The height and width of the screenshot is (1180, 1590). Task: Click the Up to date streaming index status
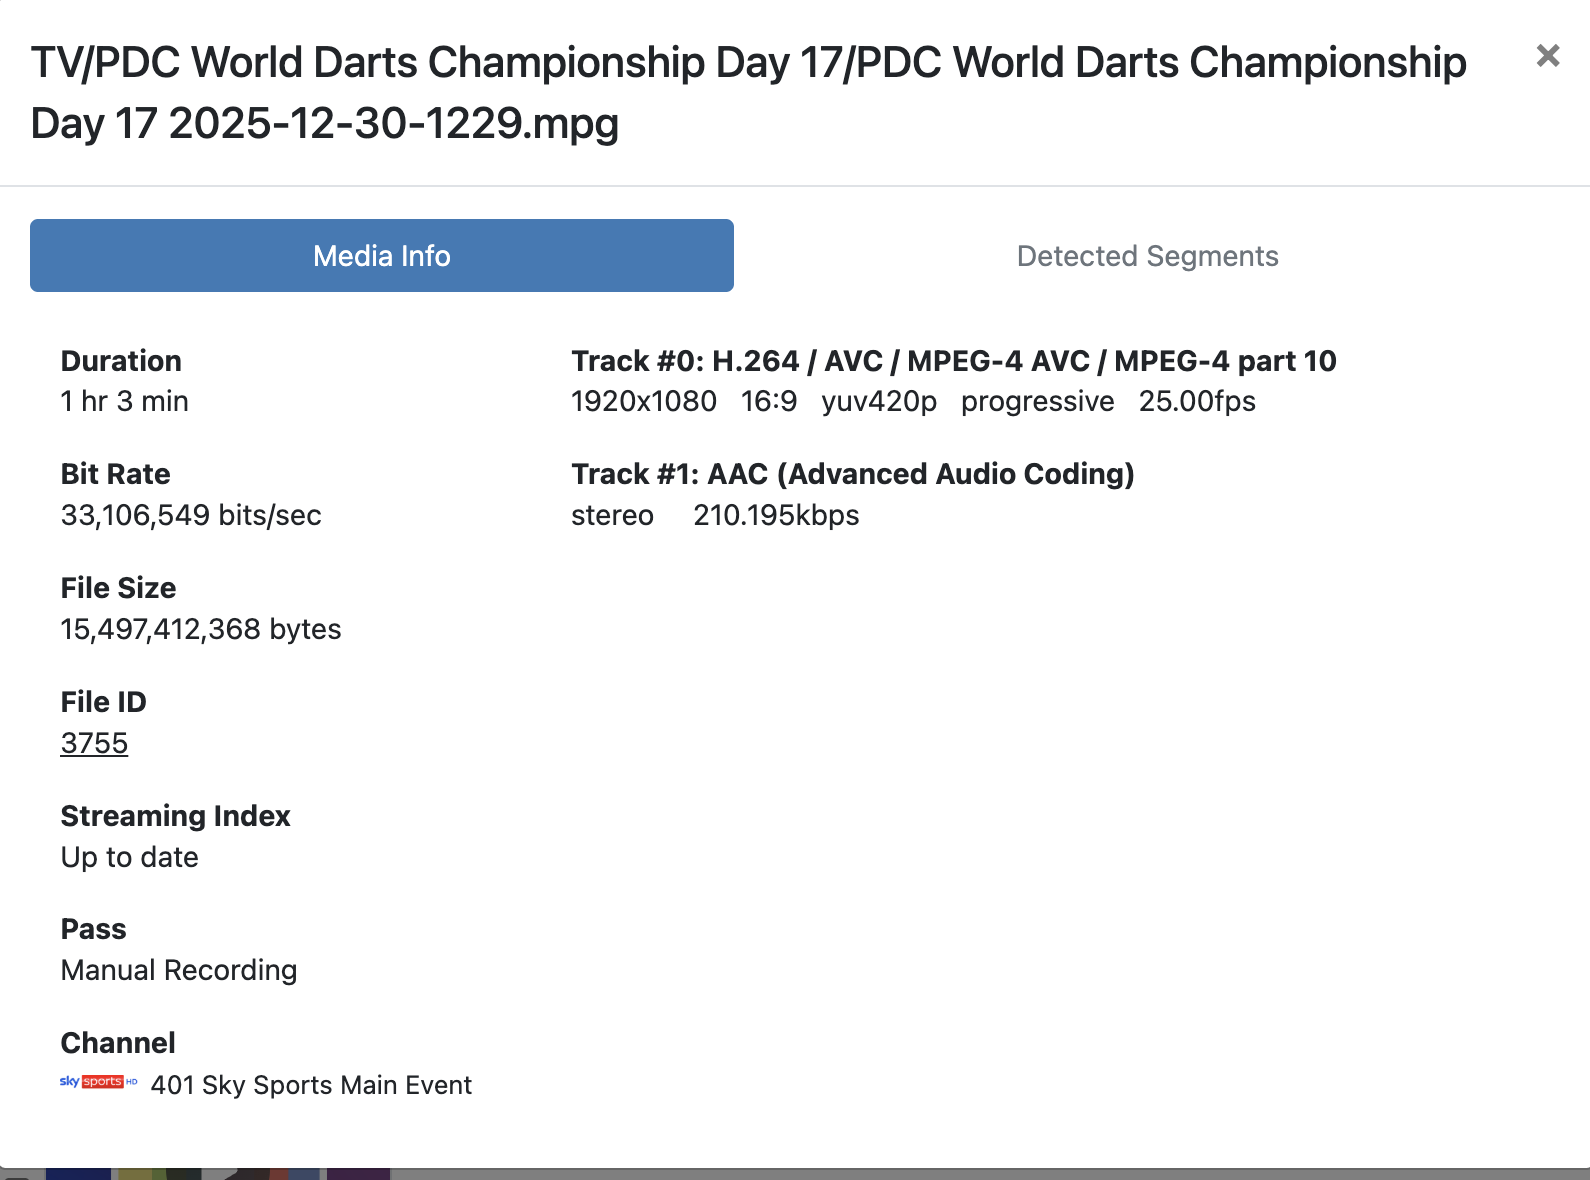click(130, 857)
